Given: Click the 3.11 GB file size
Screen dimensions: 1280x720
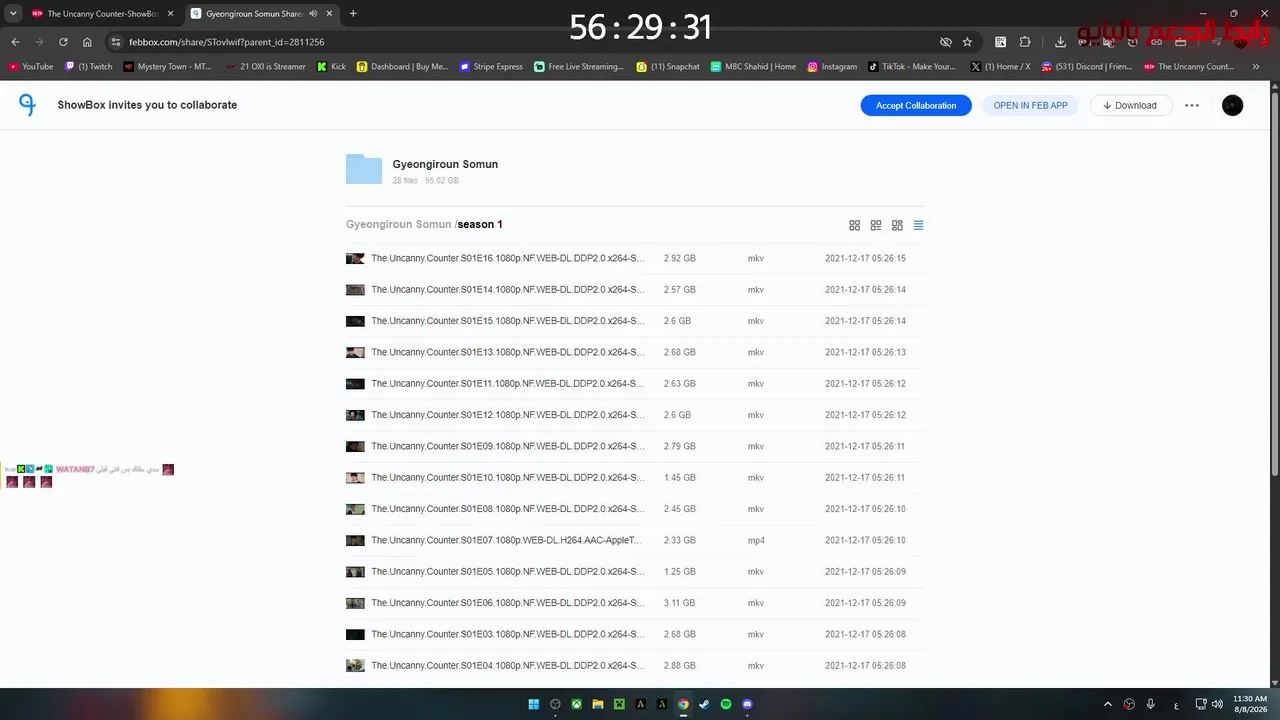Looking at the screenshot, I should pos(679,603).
